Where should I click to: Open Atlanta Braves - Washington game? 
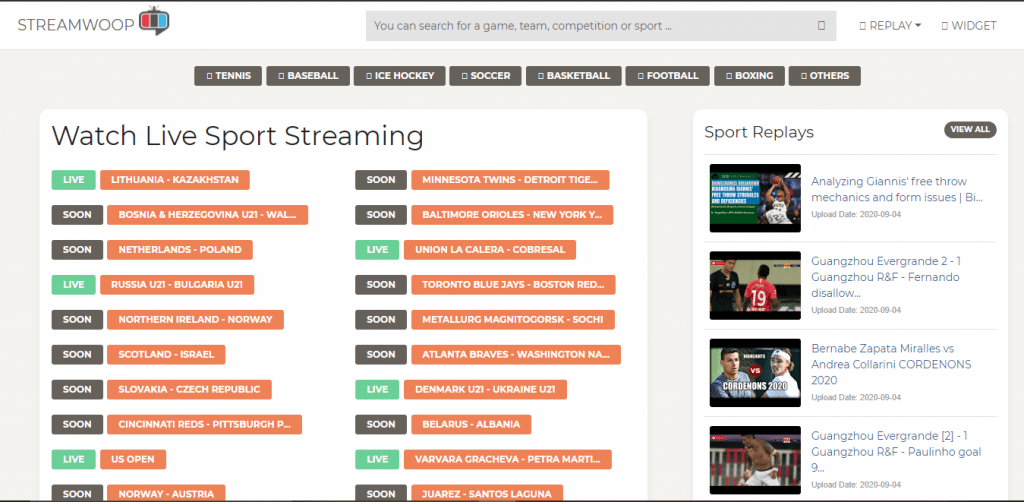(x=516, y=354)
